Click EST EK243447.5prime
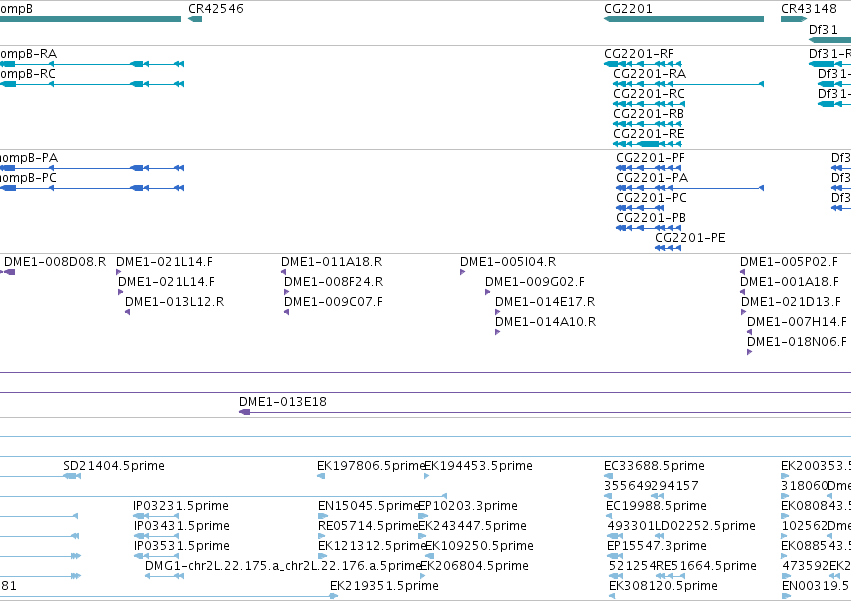This screenshot has height=601, width=851. click(473, 527)
